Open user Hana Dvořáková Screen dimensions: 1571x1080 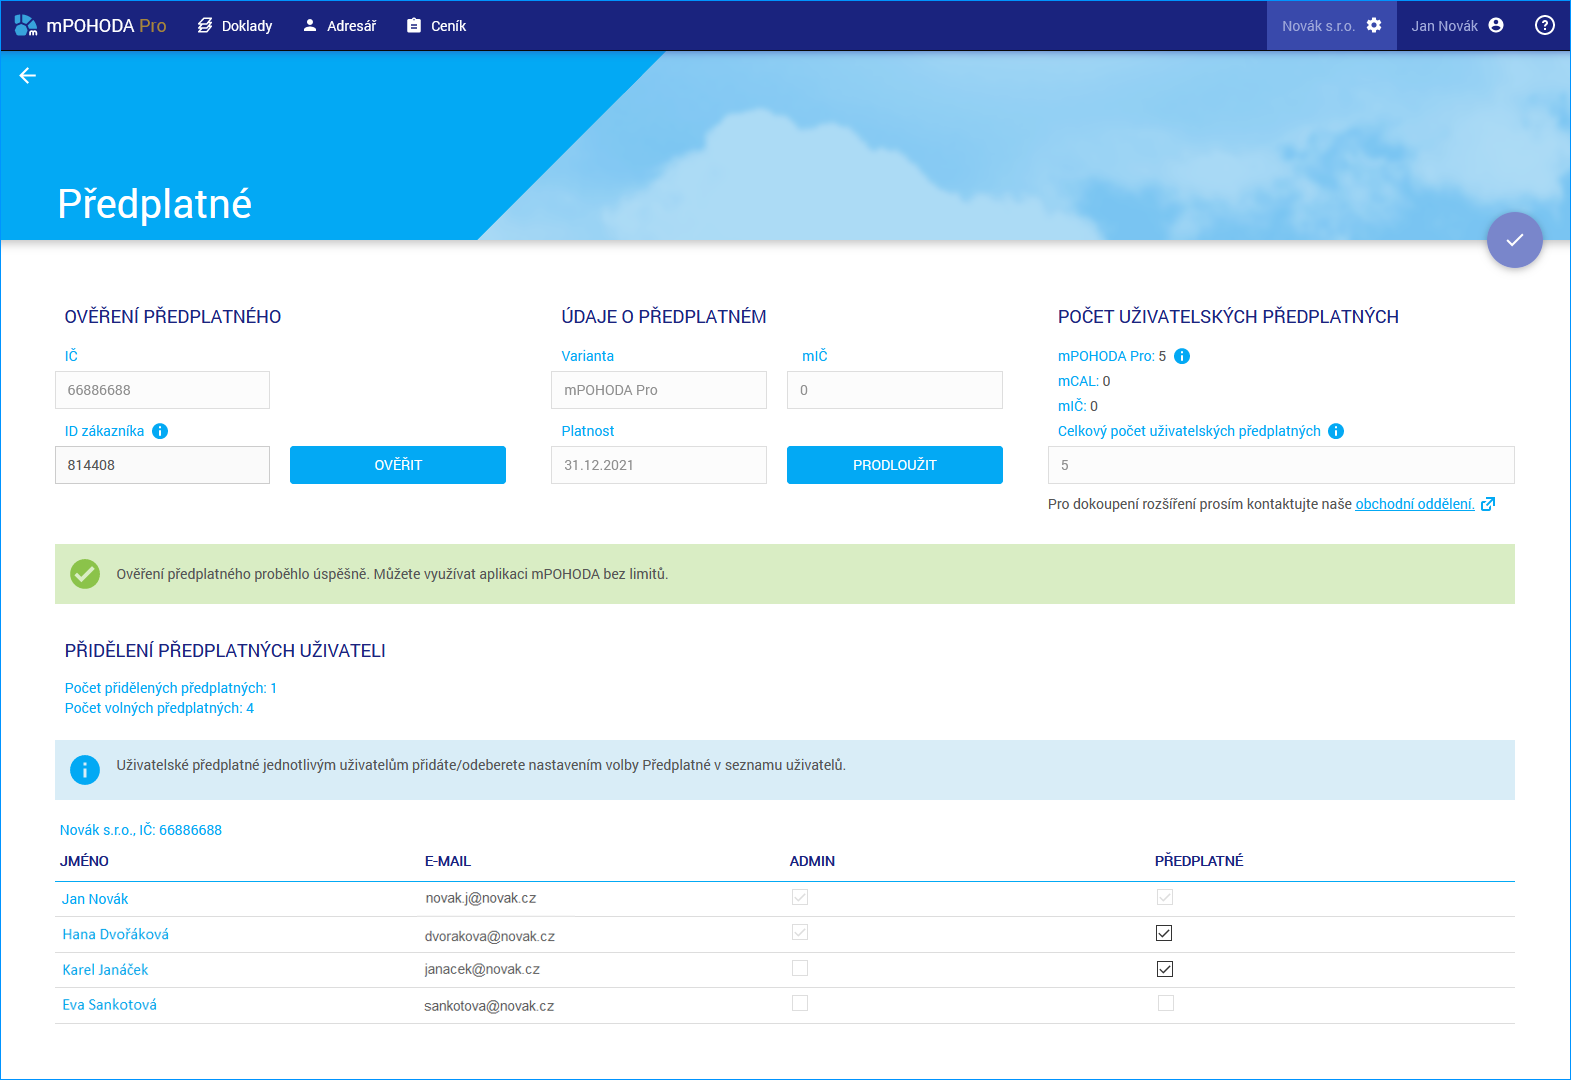tap(115, 934)
